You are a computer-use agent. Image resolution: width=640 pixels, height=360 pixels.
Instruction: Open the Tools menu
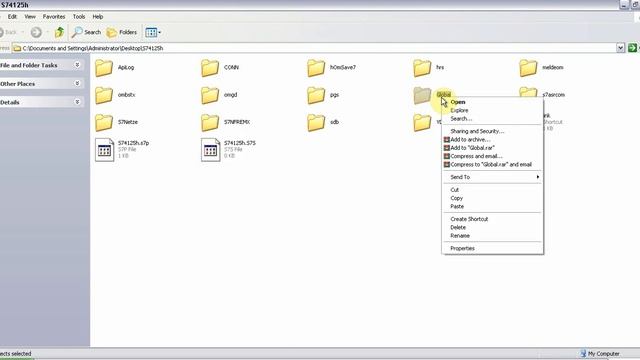tap(79, 17)
